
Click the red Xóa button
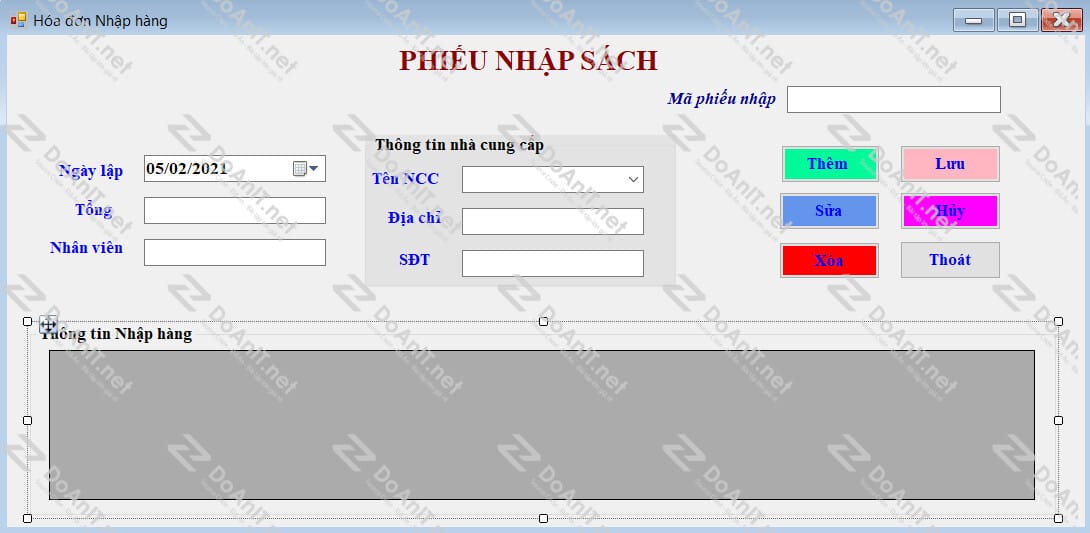[829, 261]
